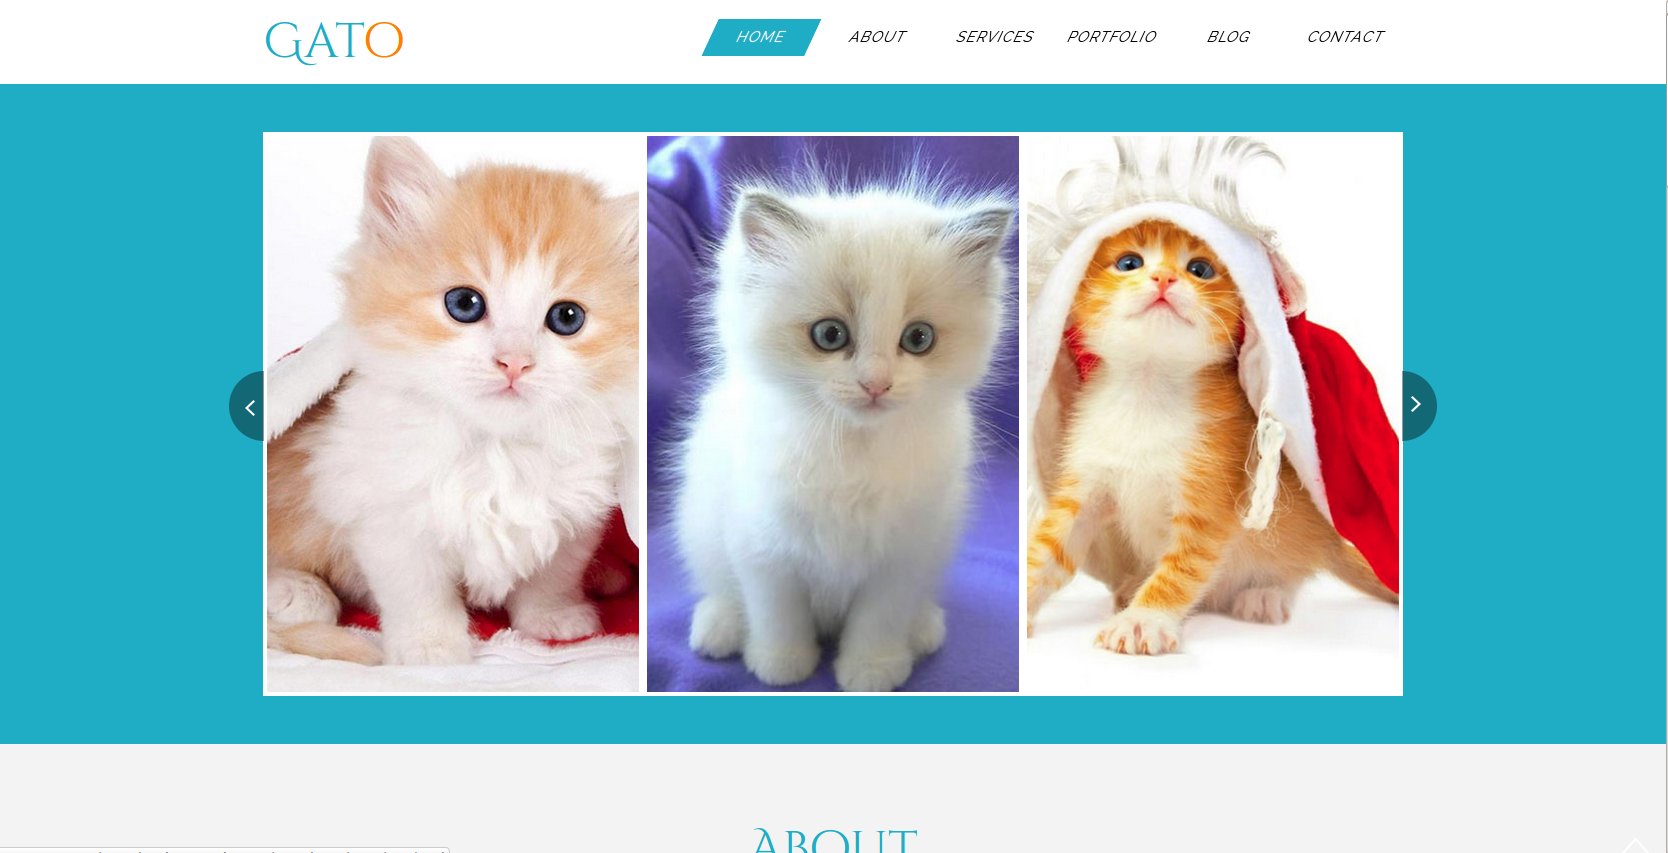Advance to the next carousel slide
1668x853 pixels.
[x=1419, y=405]
